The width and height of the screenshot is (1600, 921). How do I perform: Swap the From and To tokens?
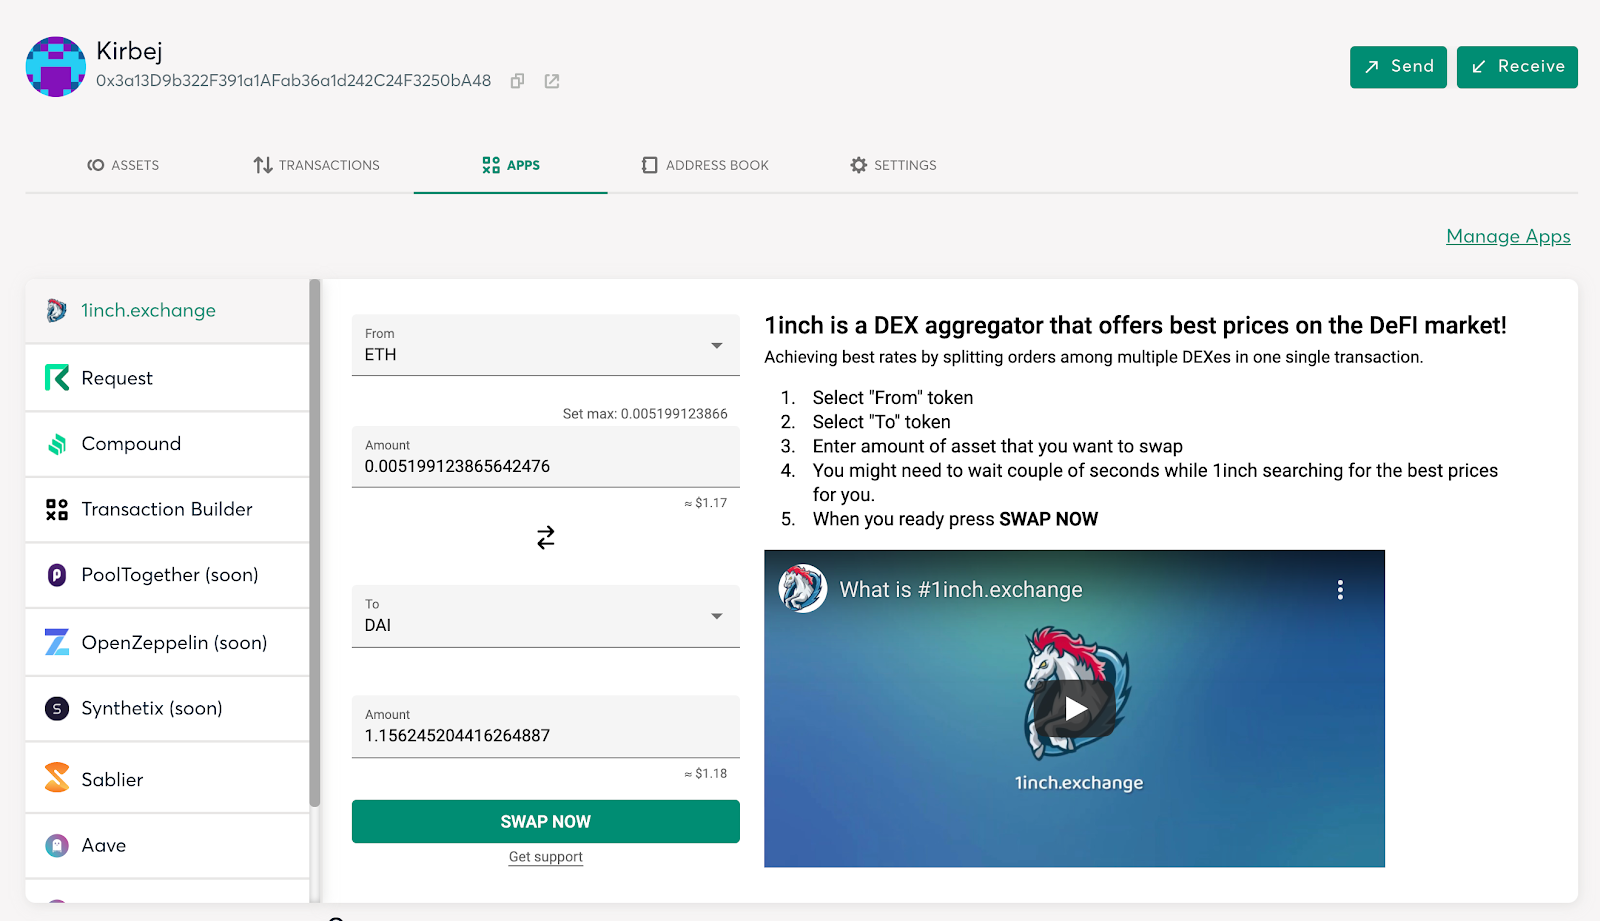(546, 538)
